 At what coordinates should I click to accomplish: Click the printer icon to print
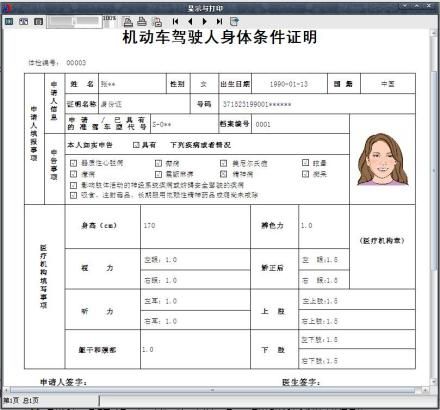pyautogui.click(x=142, y=22)
